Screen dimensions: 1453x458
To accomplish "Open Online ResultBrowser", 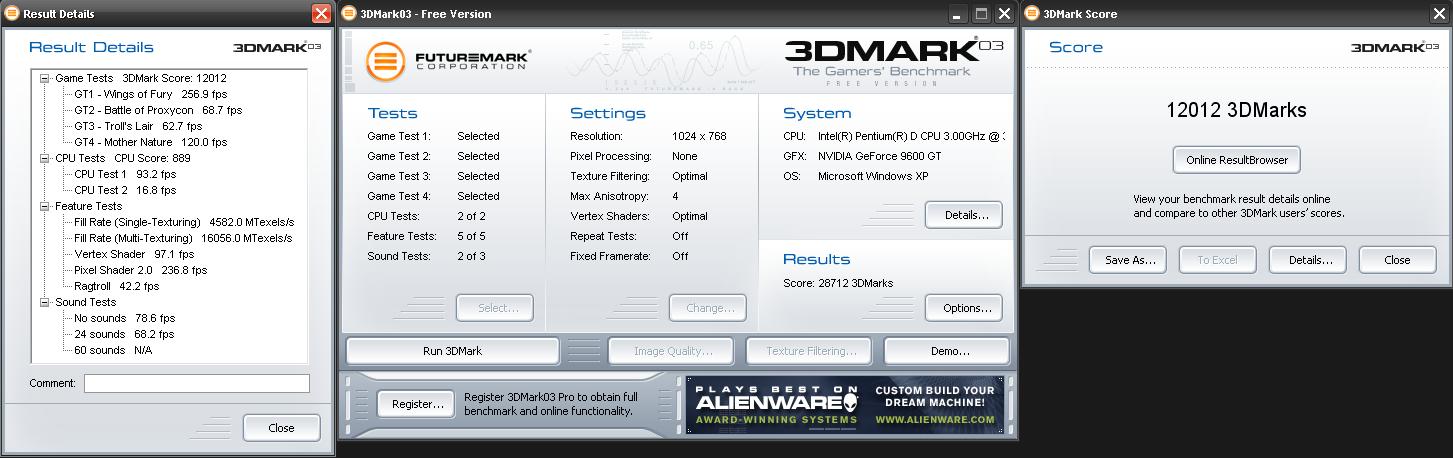I will coord(1236,160).
